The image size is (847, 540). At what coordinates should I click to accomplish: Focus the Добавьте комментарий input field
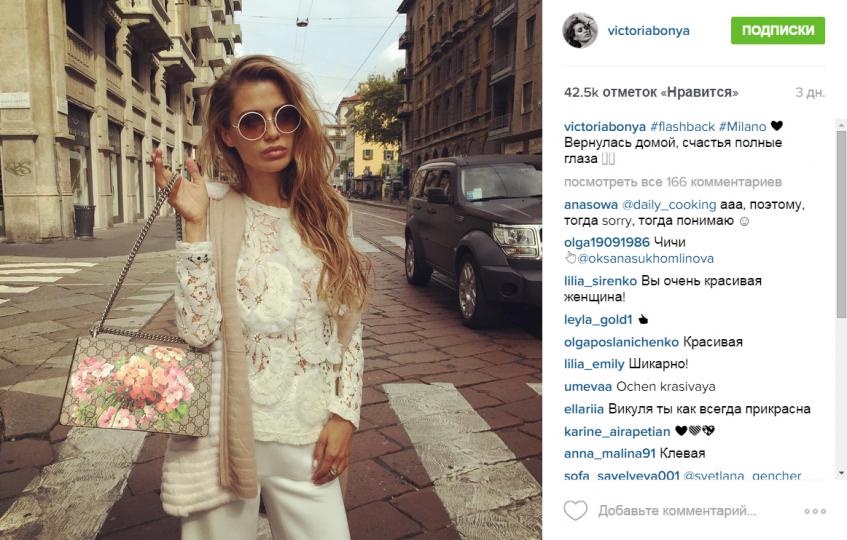677,510
